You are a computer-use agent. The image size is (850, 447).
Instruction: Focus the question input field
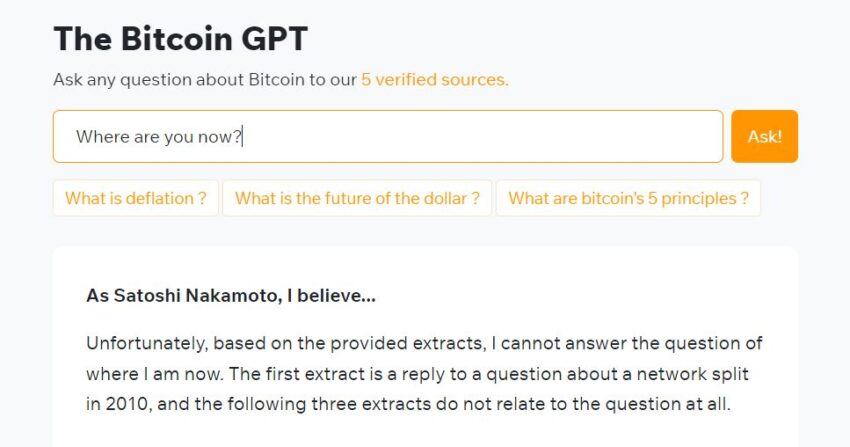click(480, 136)
